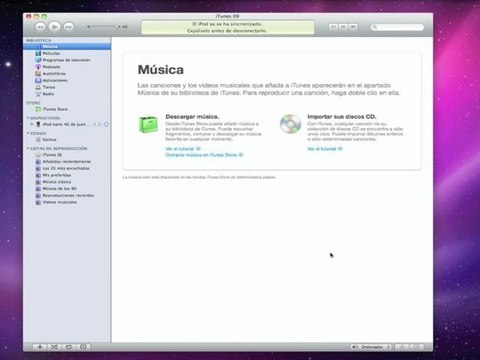
Task: Open Vídeos musicales playlist icon
Action: 38,202
